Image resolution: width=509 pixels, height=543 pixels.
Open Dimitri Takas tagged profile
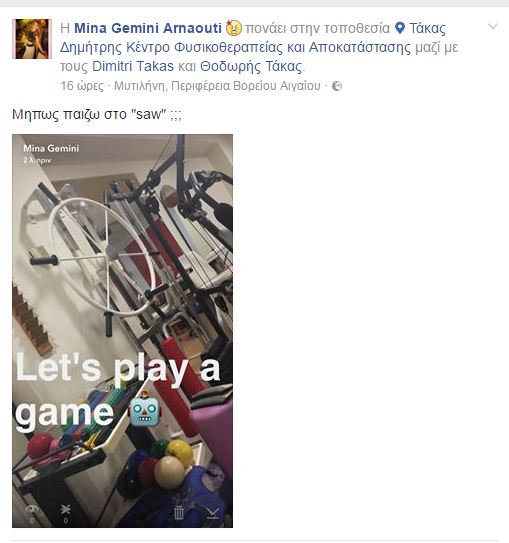click(x=133, y=66)
